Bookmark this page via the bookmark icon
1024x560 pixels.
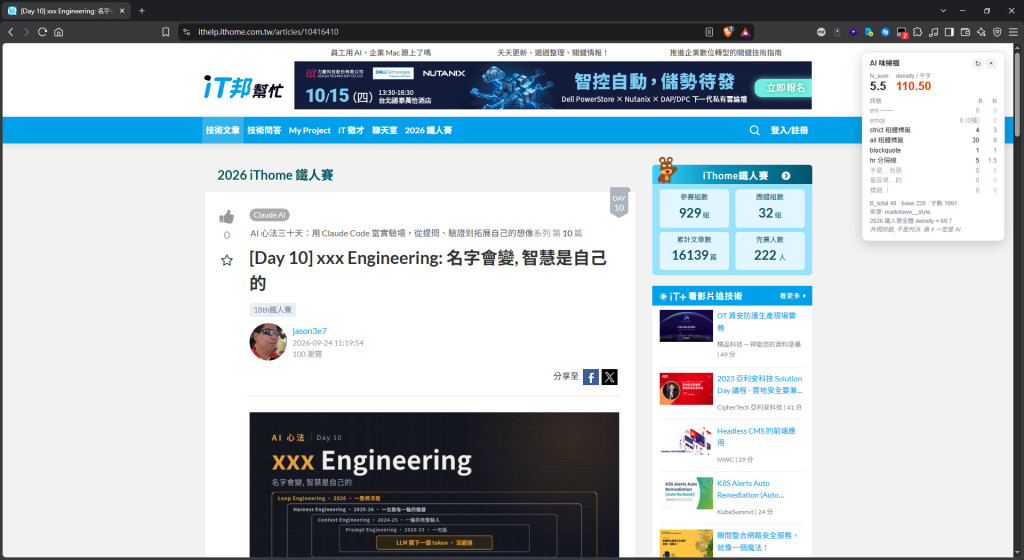pos(166,31)
